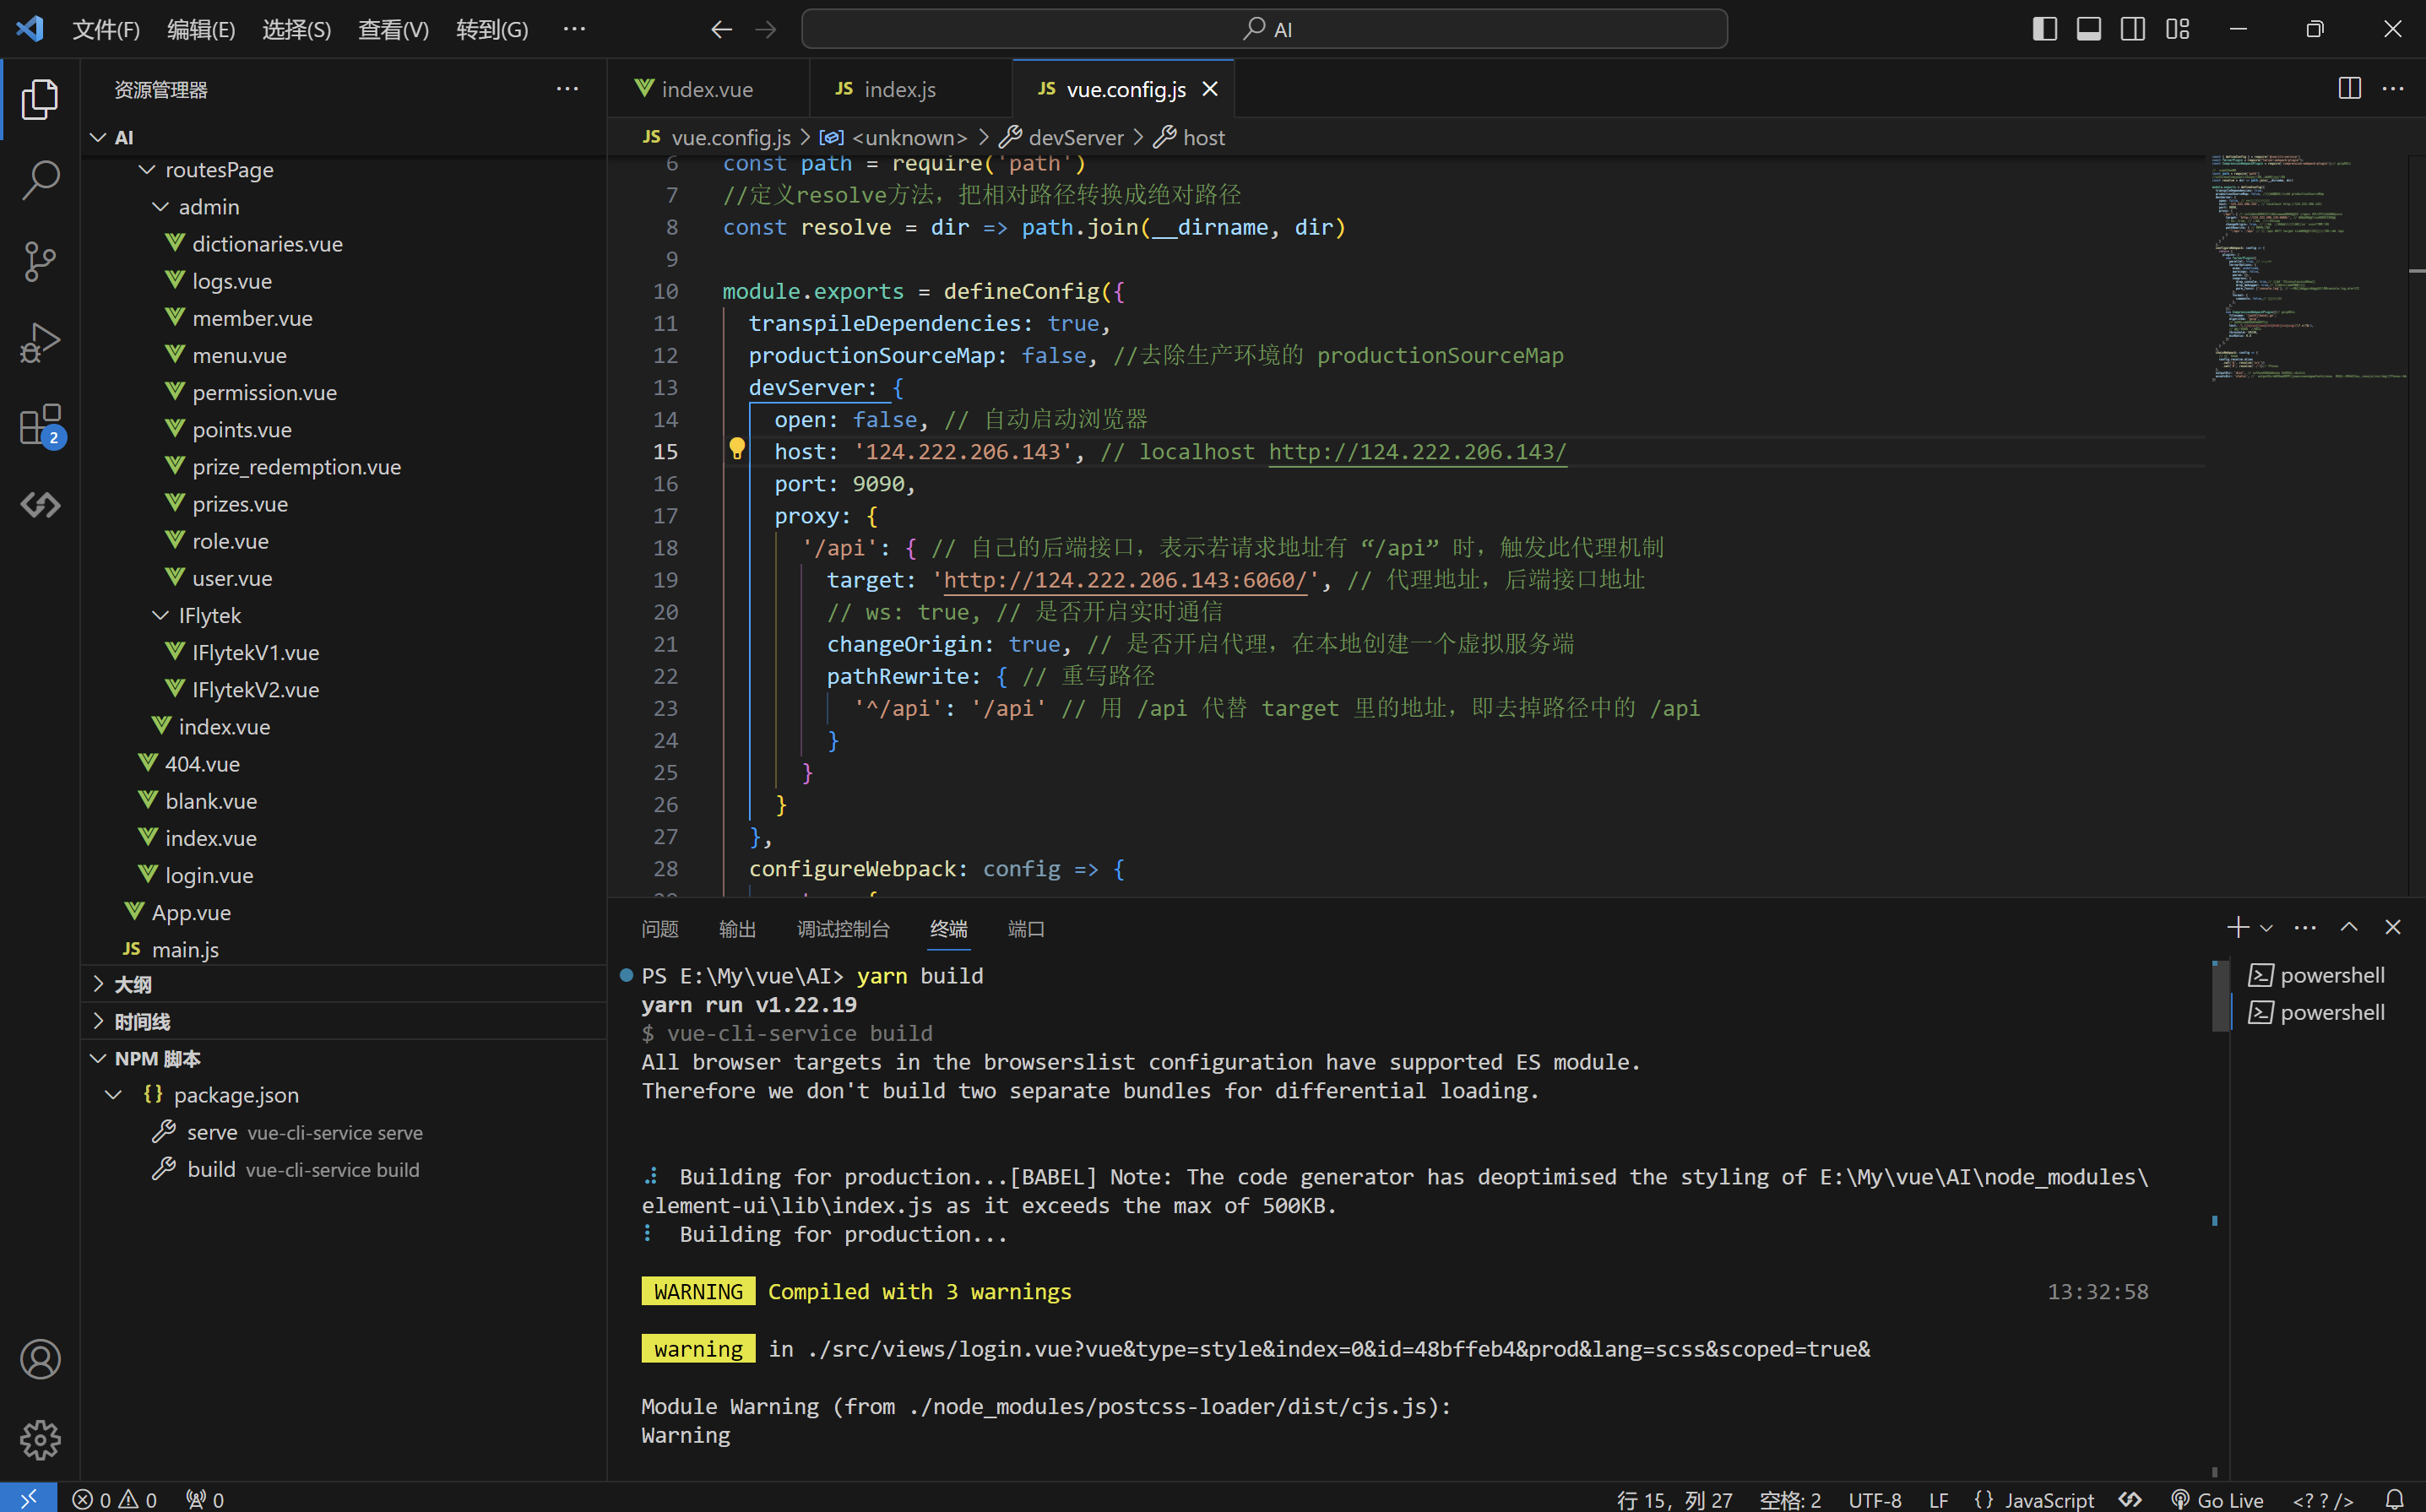Open the 查看(V) menu
The image size is (2426, 1512).
tap(393, 30)
